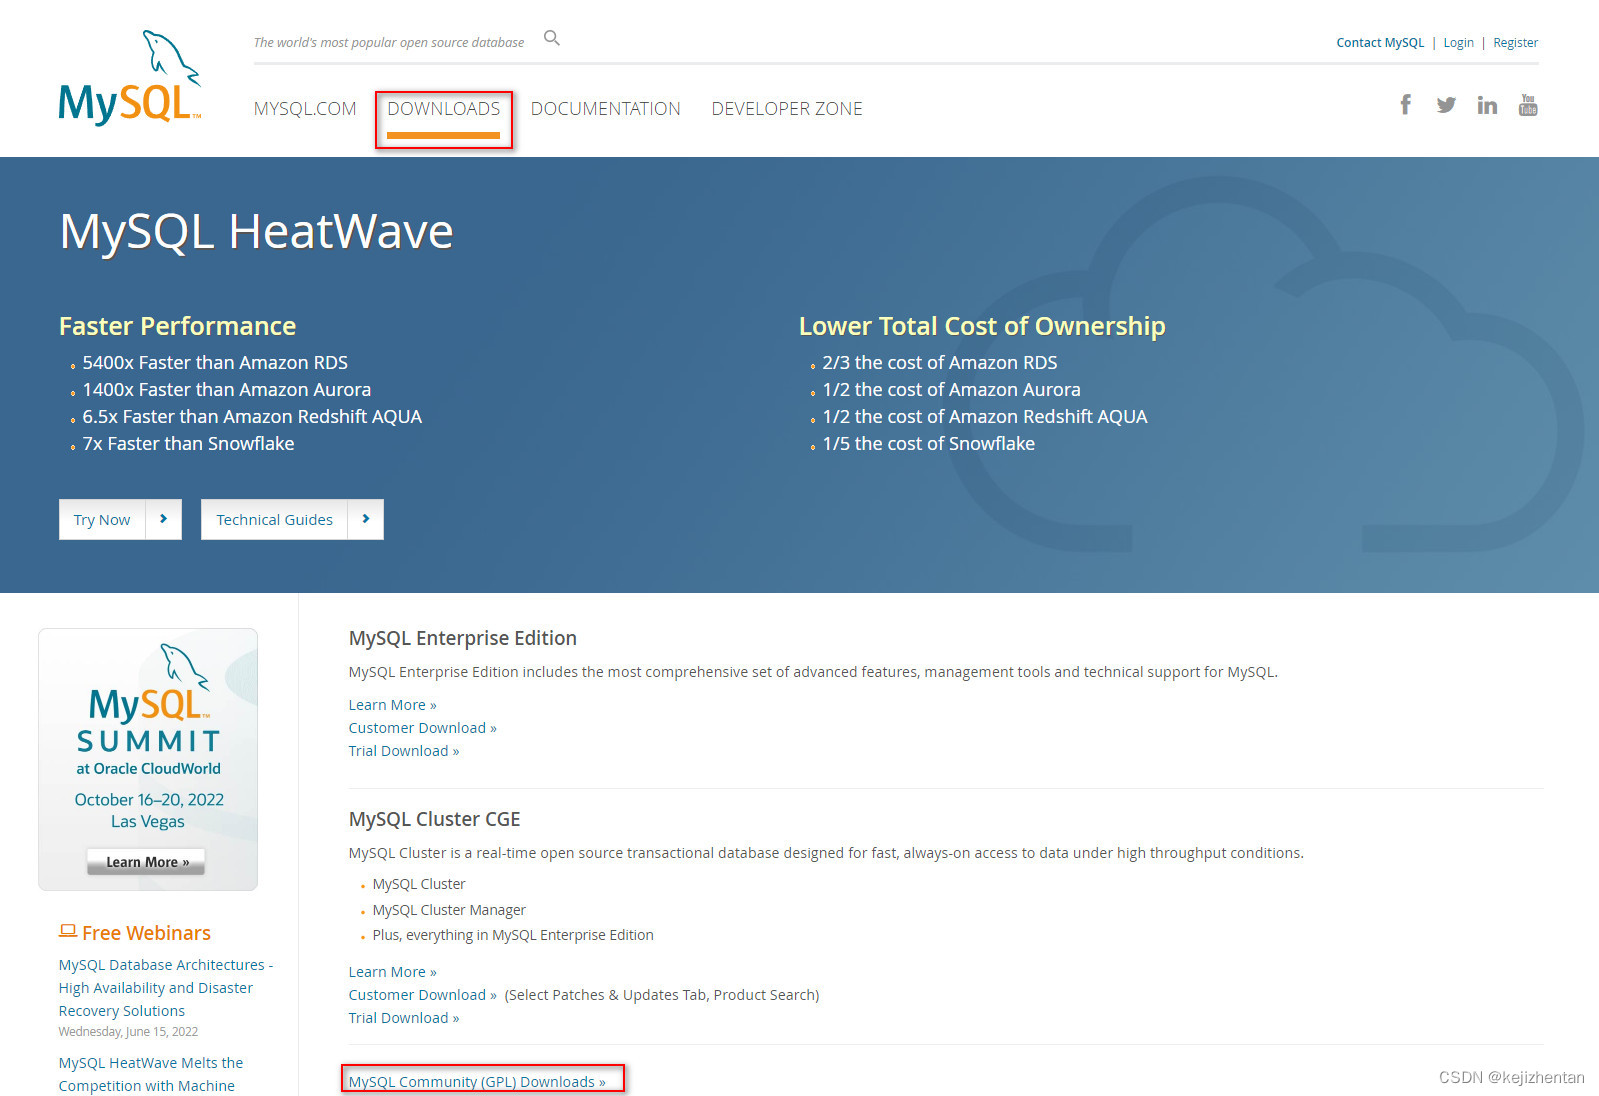Image resolution: width=1599 pixels, height=1096 pixels.
Task: Click '5400x Faster than Amazon RDS' text
Action: click(215, 363)
